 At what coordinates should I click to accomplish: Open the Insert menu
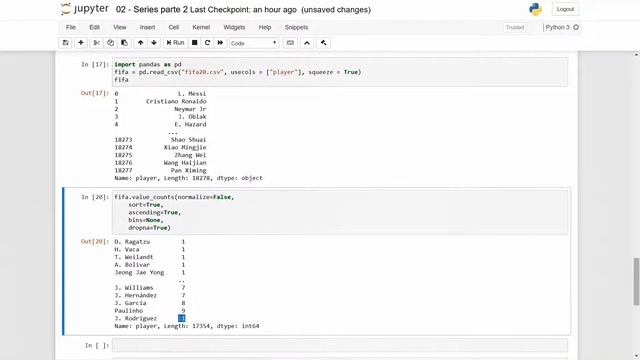(147, 27)
